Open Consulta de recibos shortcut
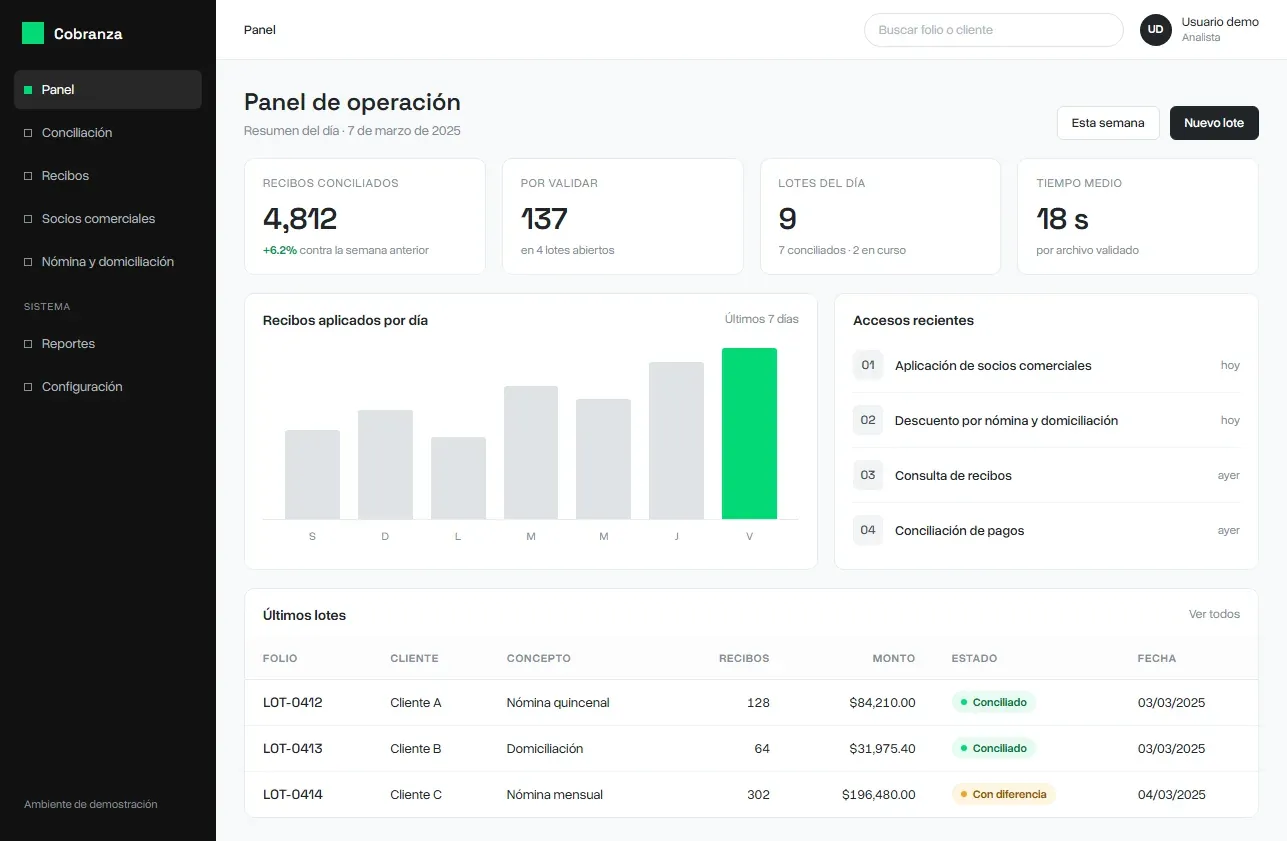The height and width of the screenshot is (841, 1287). pyautogui.click(x=1046, y=475)
